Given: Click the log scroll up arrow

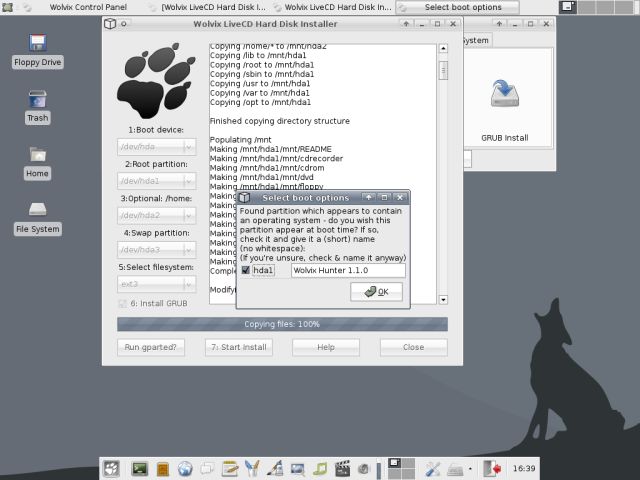Looking at the screenshot, I should pos(443,49).
